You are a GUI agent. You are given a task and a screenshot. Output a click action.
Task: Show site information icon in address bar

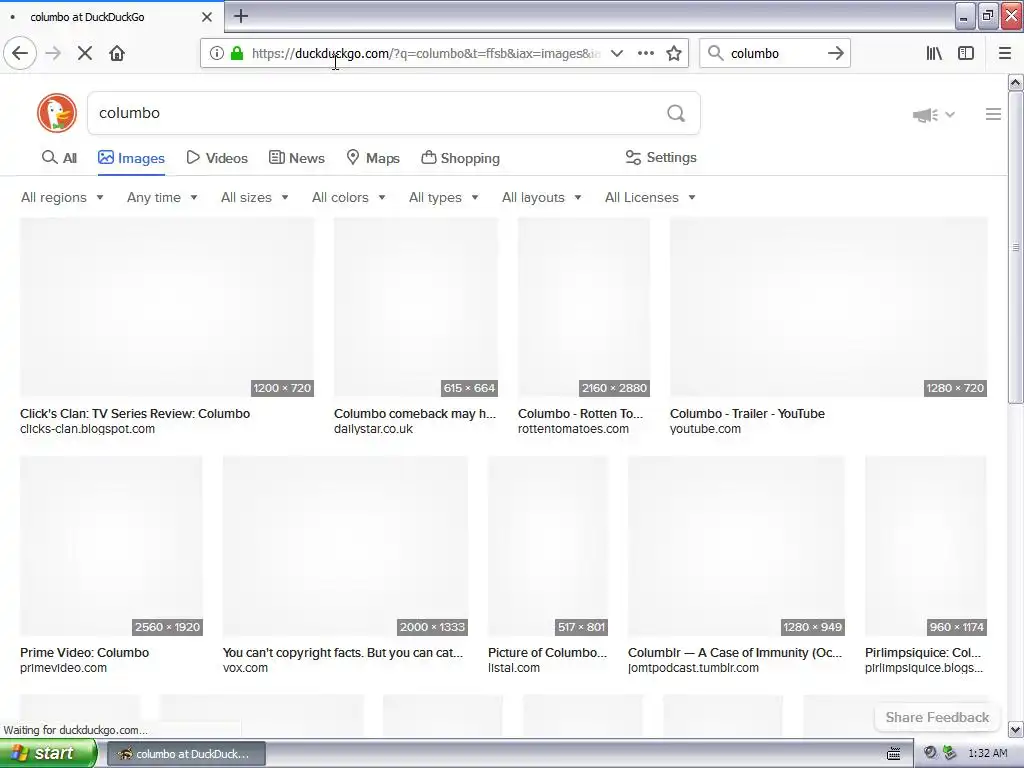pos(216,53)
